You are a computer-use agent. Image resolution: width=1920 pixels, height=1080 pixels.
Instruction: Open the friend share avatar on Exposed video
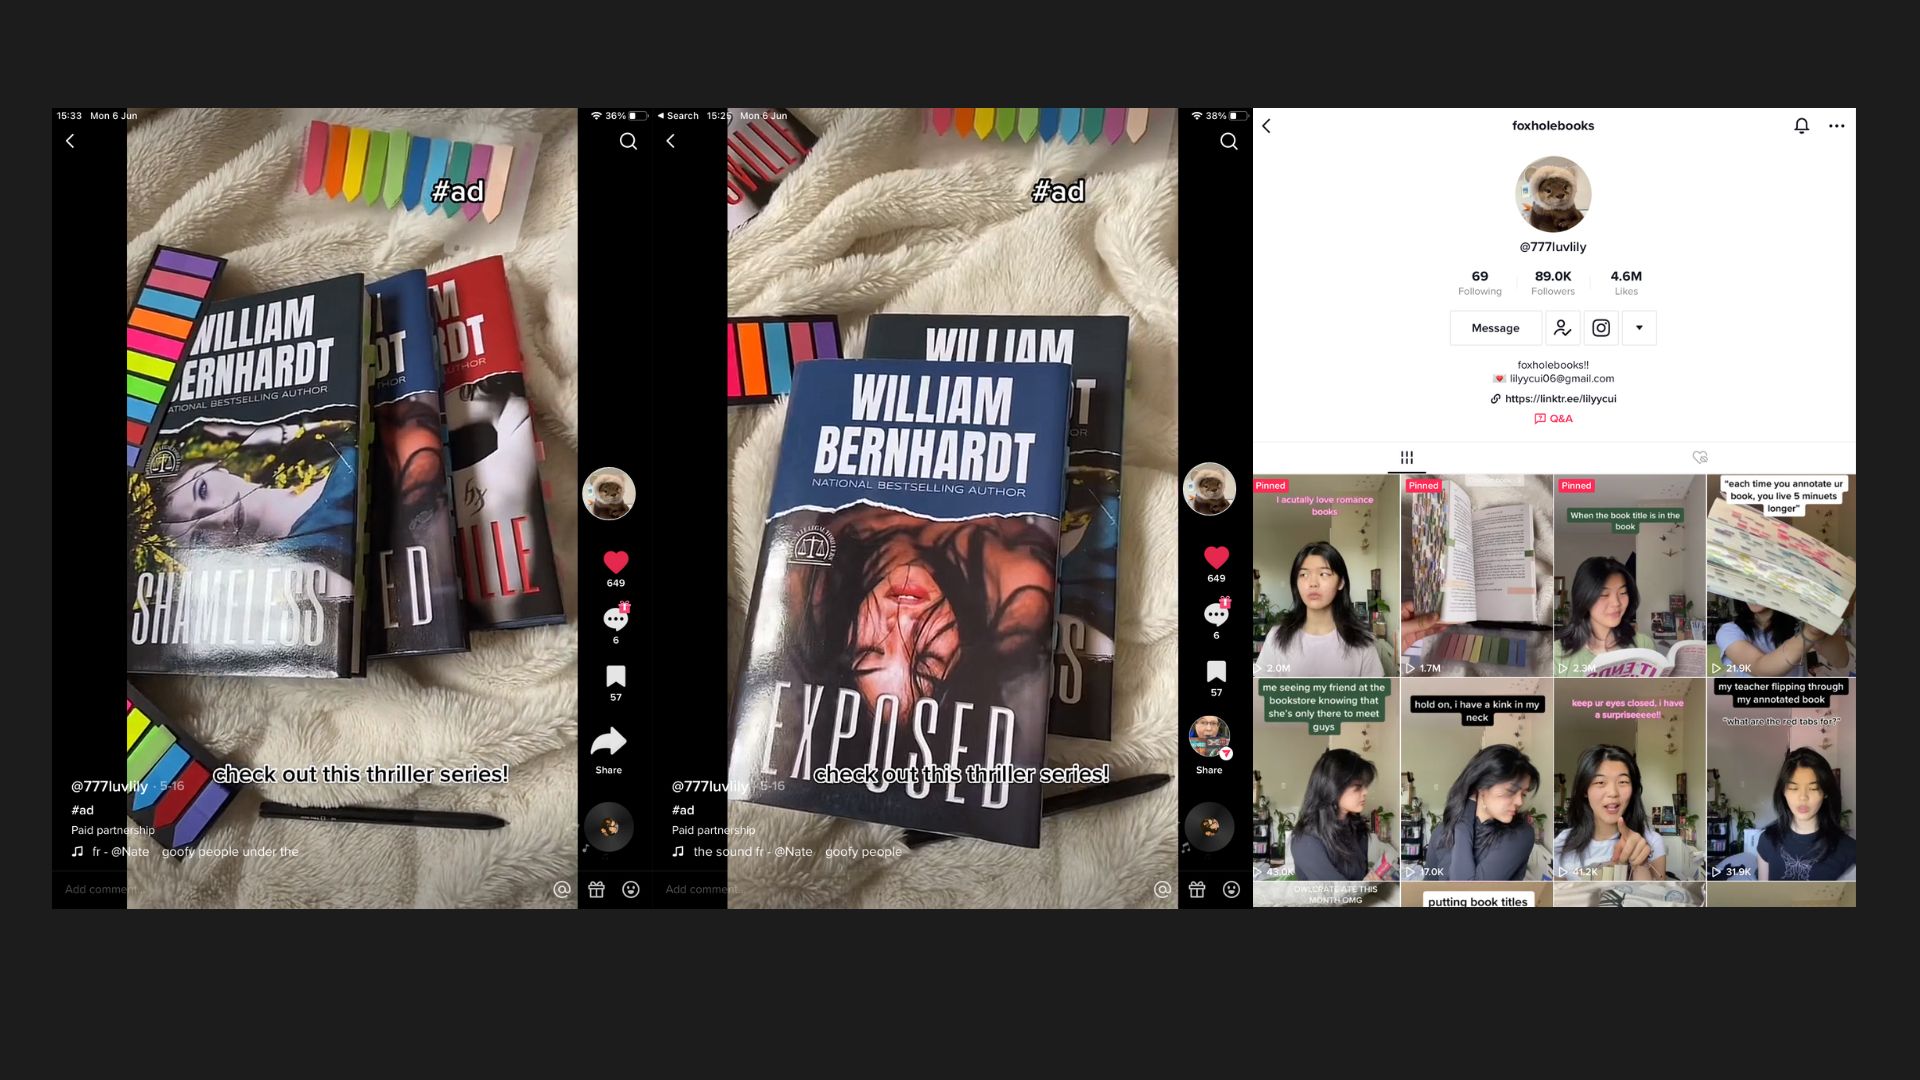1209,737
